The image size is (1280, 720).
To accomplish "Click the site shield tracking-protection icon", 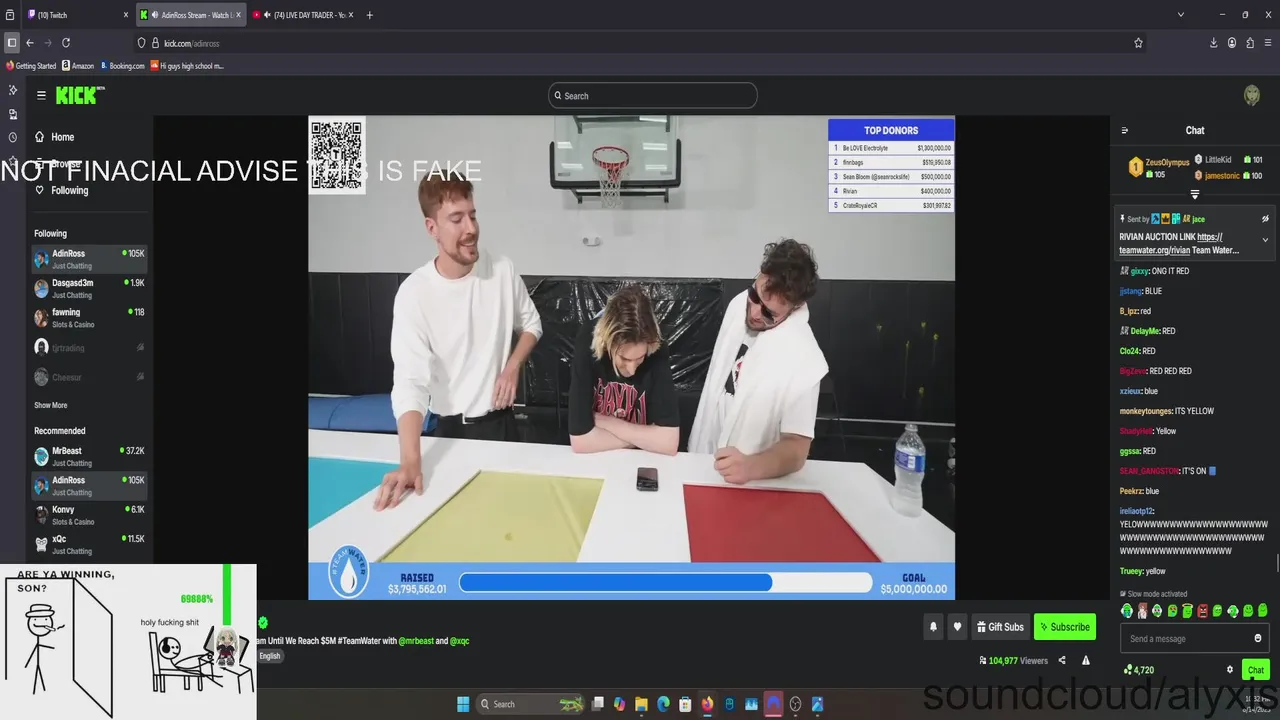I will pyautogui.click(x=142, y=43).
